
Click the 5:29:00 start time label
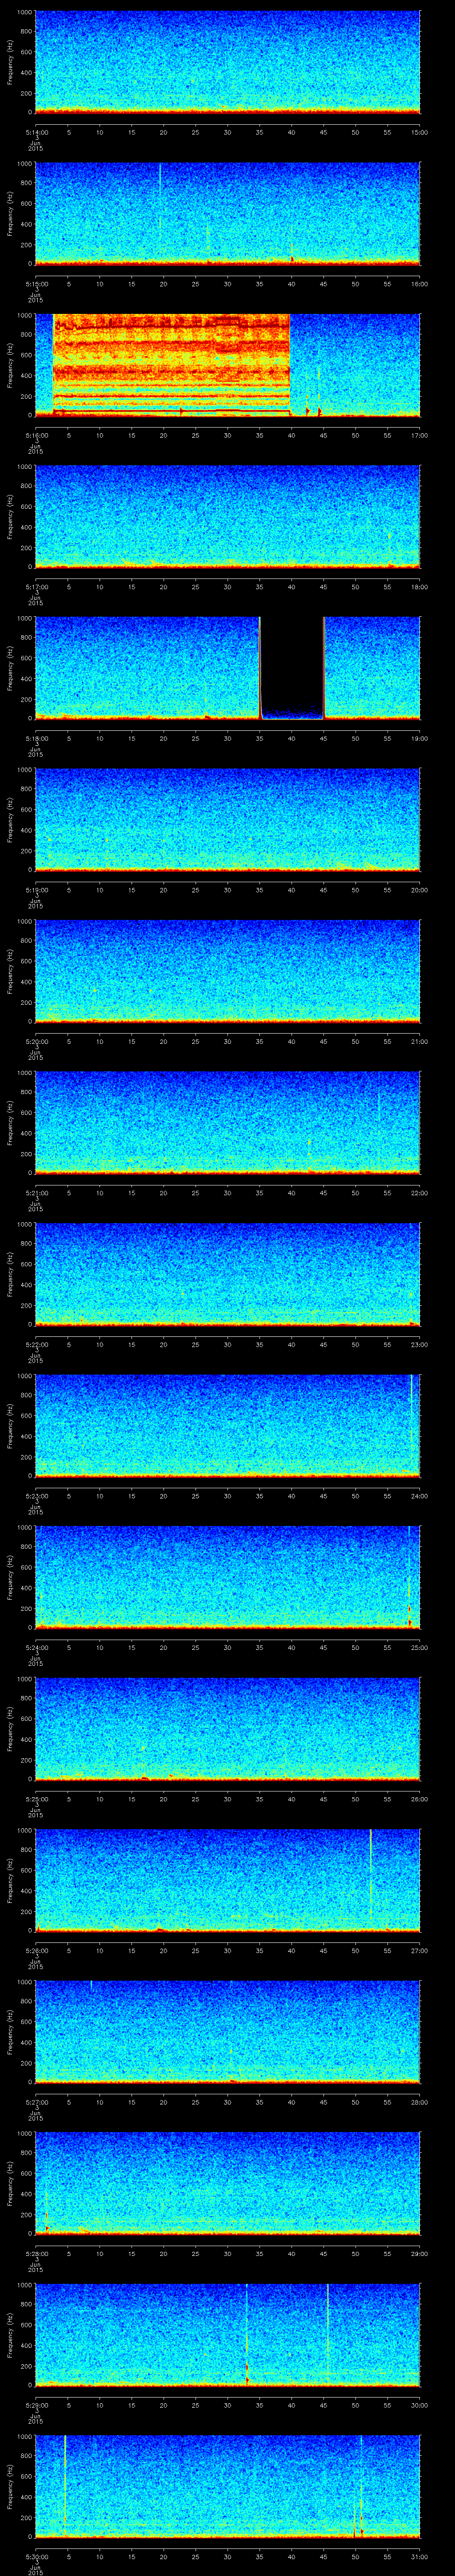tap(37, 2404)
